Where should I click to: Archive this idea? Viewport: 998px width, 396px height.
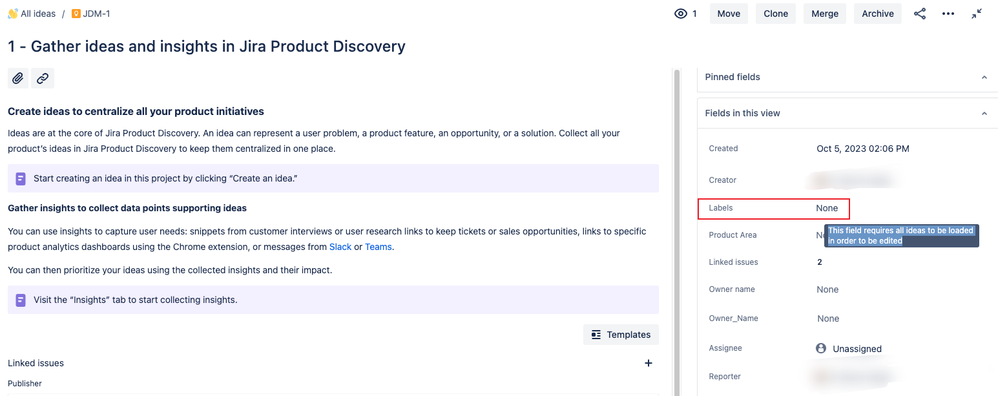878,13
